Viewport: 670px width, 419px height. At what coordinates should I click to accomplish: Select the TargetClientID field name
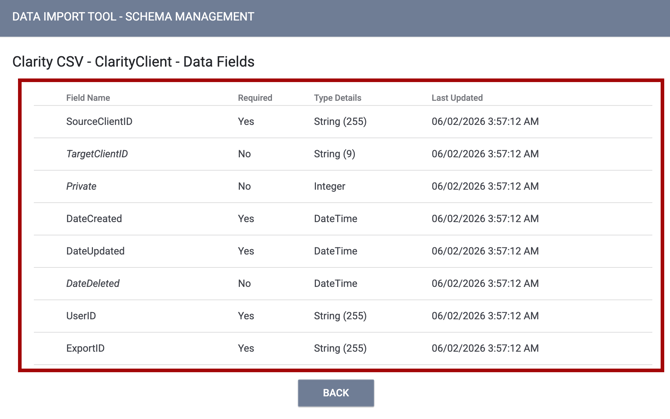click(x=97, y=154)
